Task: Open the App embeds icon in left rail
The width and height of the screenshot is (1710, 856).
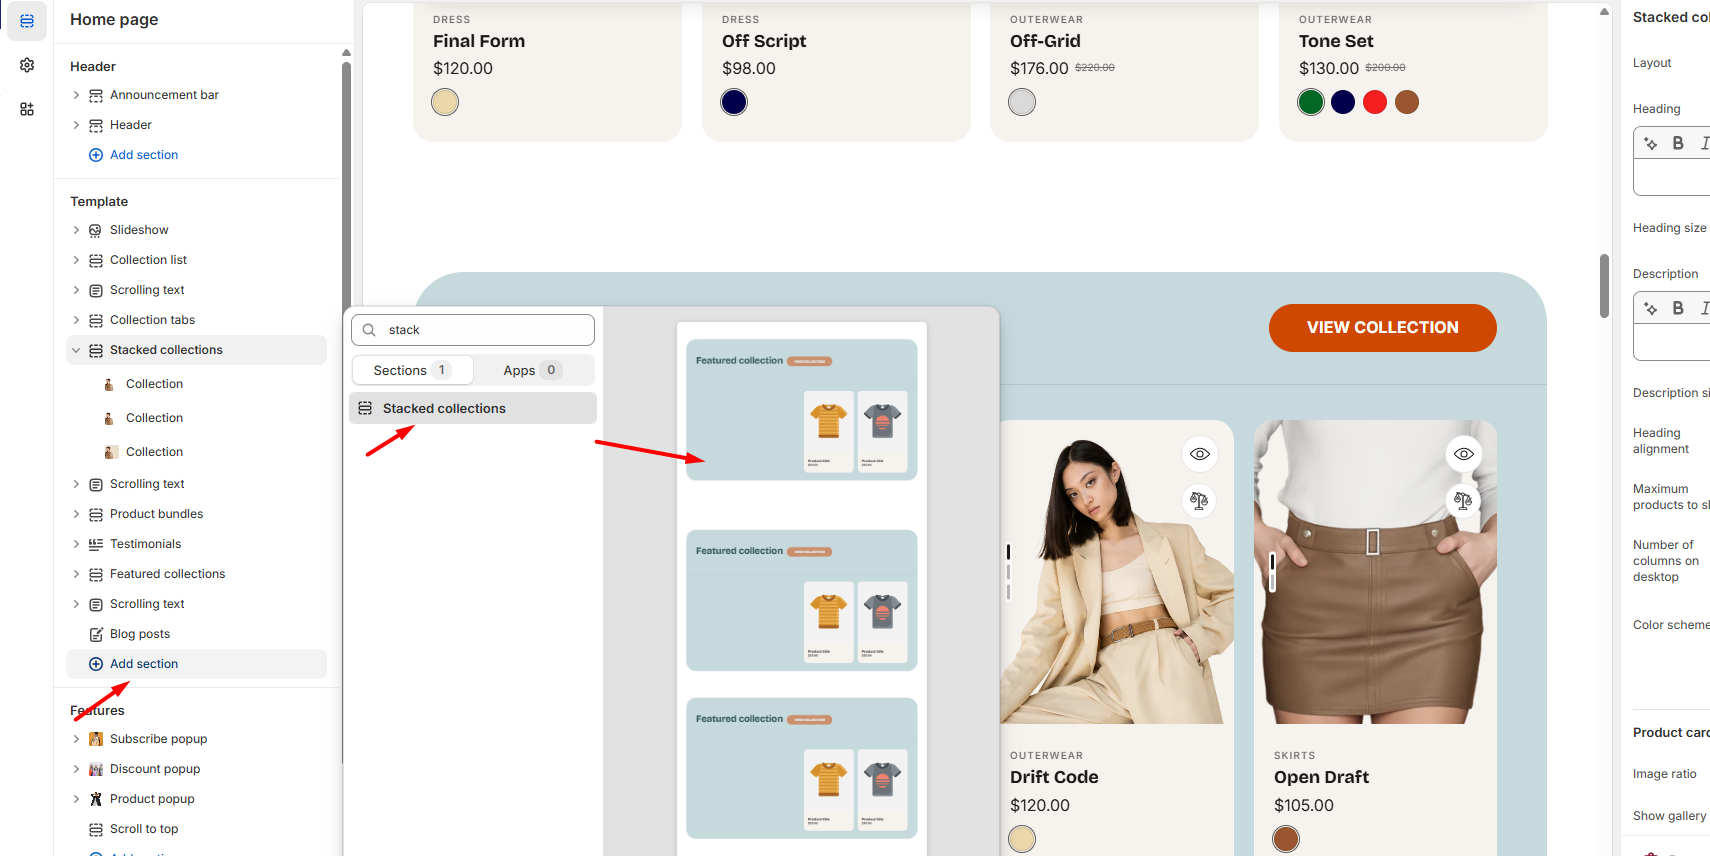Action: pyautogui.click(x=27, y=109)
